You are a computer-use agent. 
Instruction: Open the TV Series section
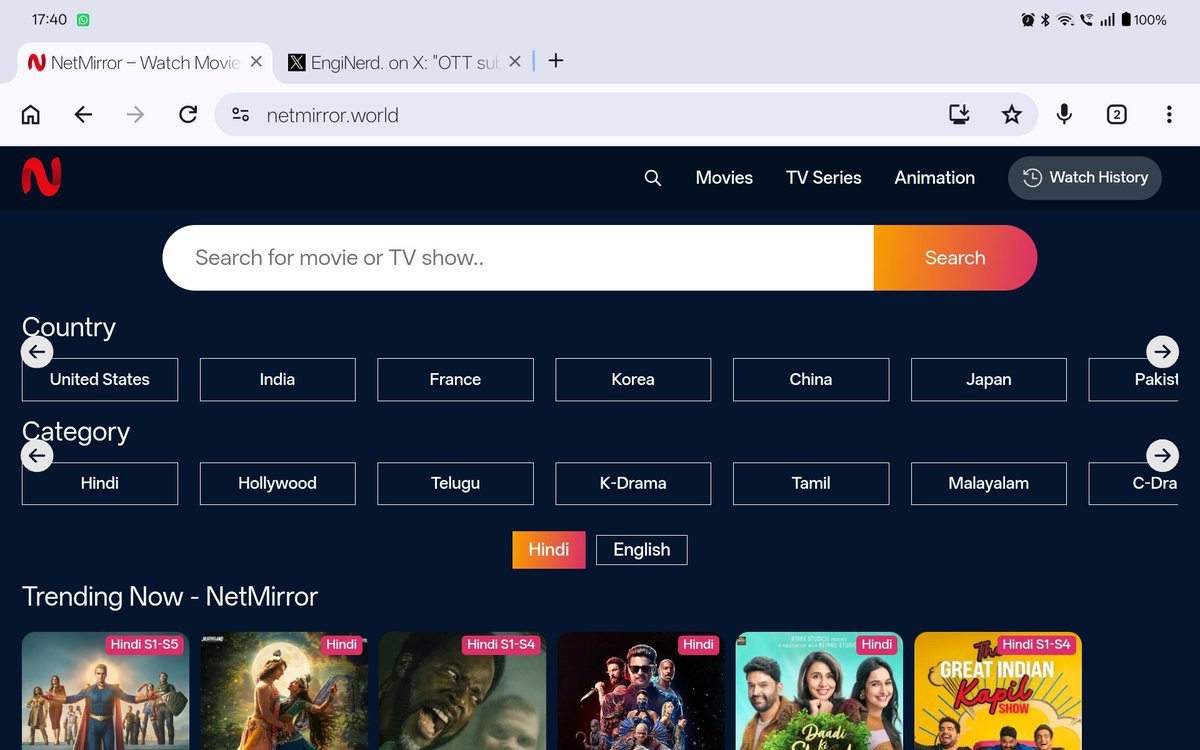coord(824,178)
